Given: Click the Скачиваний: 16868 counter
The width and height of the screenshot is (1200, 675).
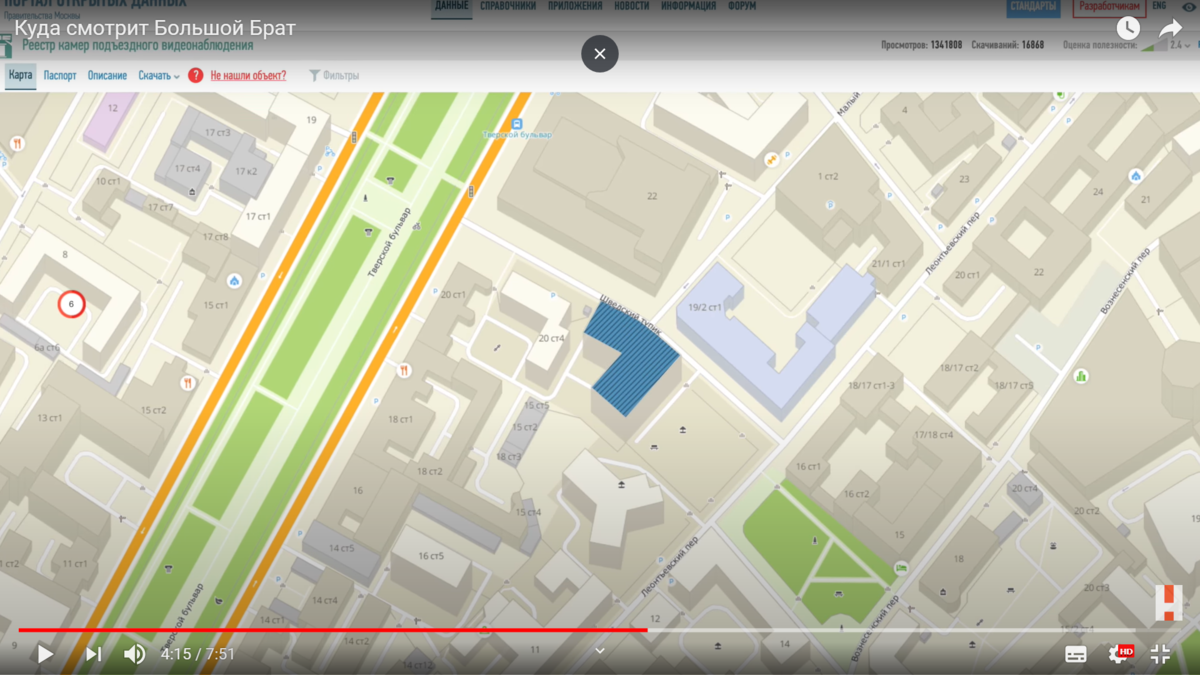Looking at the screenshot, I should click(1007, 45).
